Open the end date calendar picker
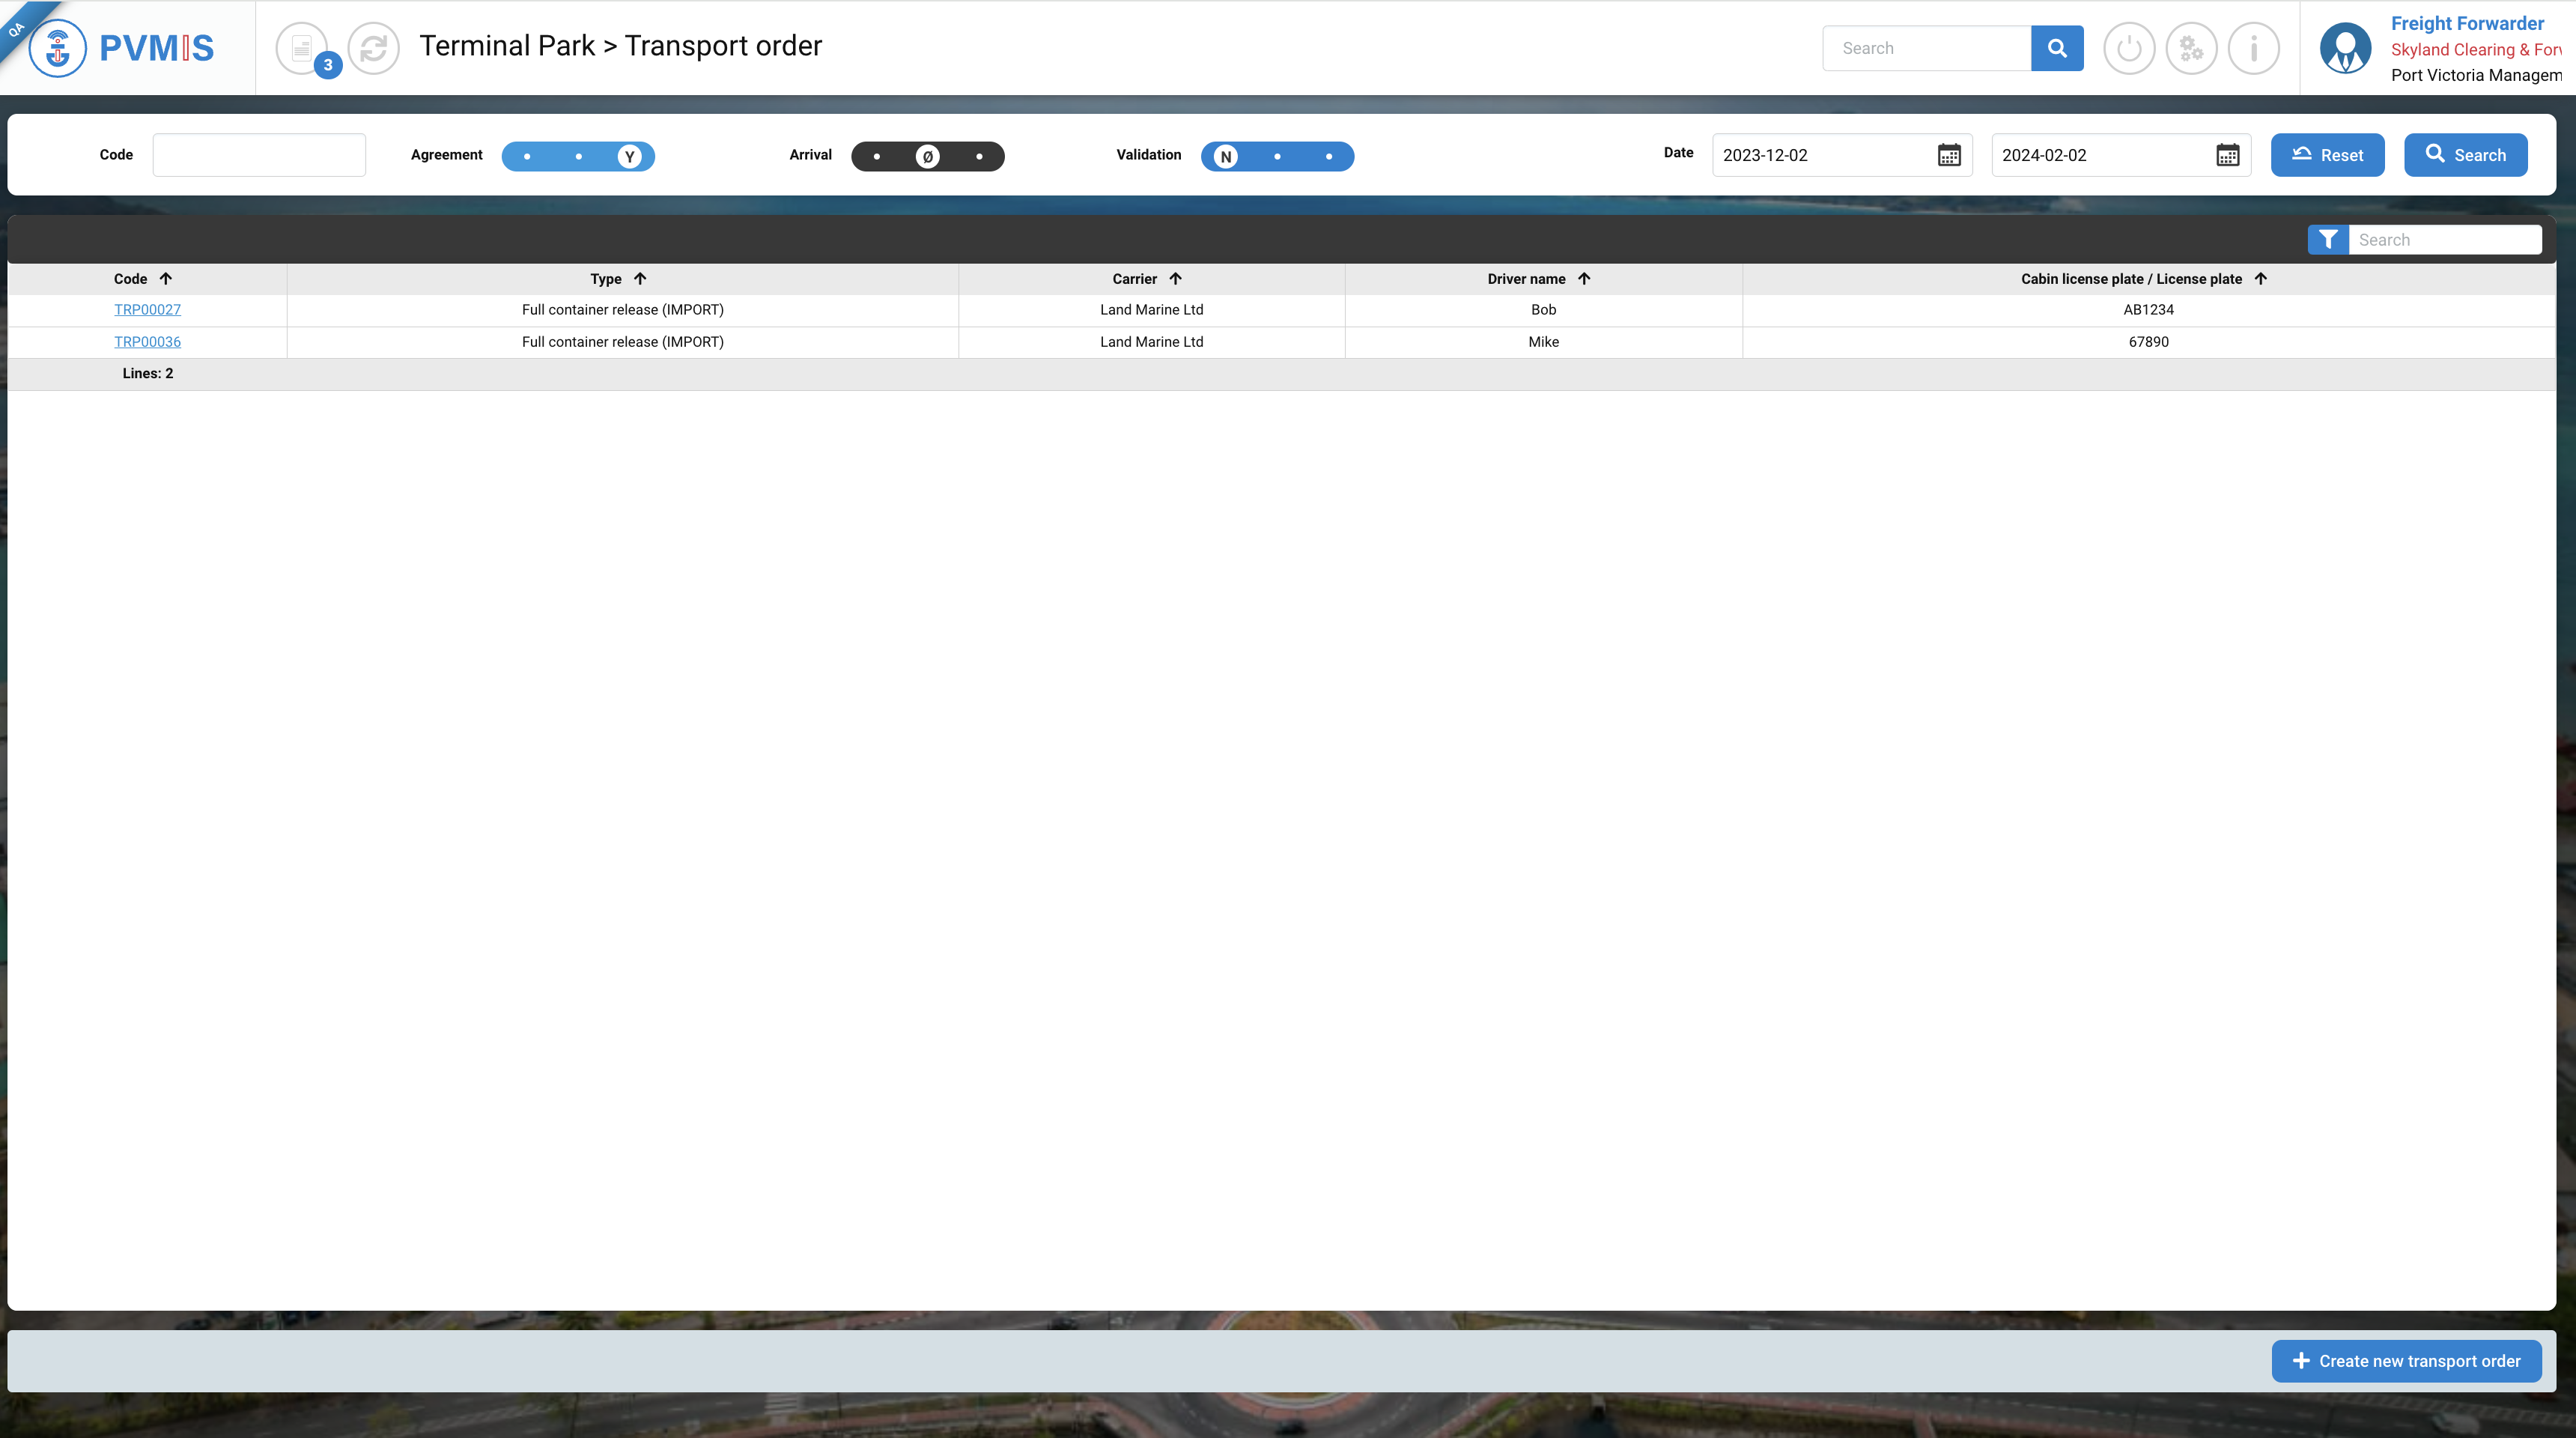Viewport: 2576px width, 1438px height. click(x=2227, y=155)
